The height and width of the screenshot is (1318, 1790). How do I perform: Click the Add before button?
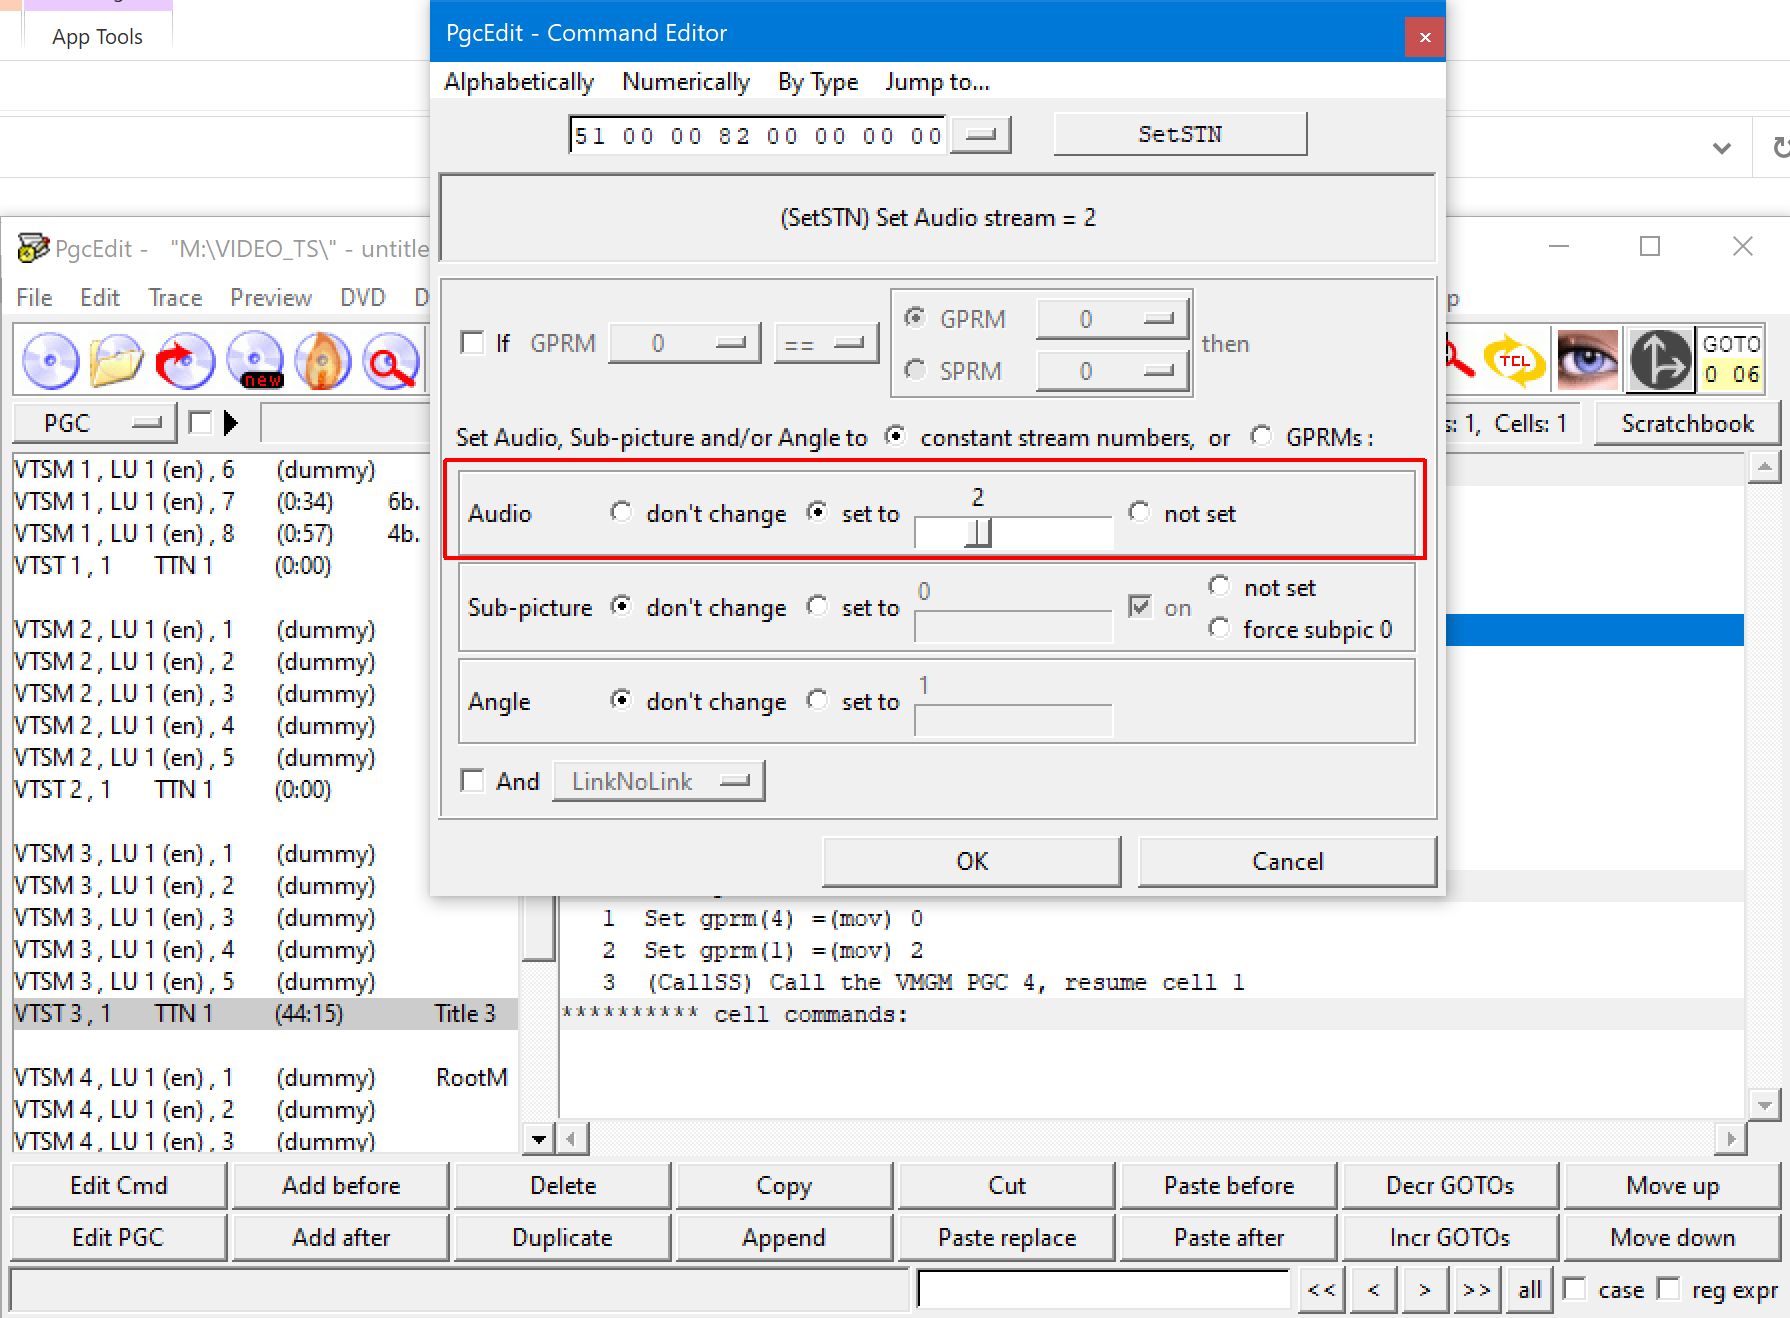[x=341, y=1185]
